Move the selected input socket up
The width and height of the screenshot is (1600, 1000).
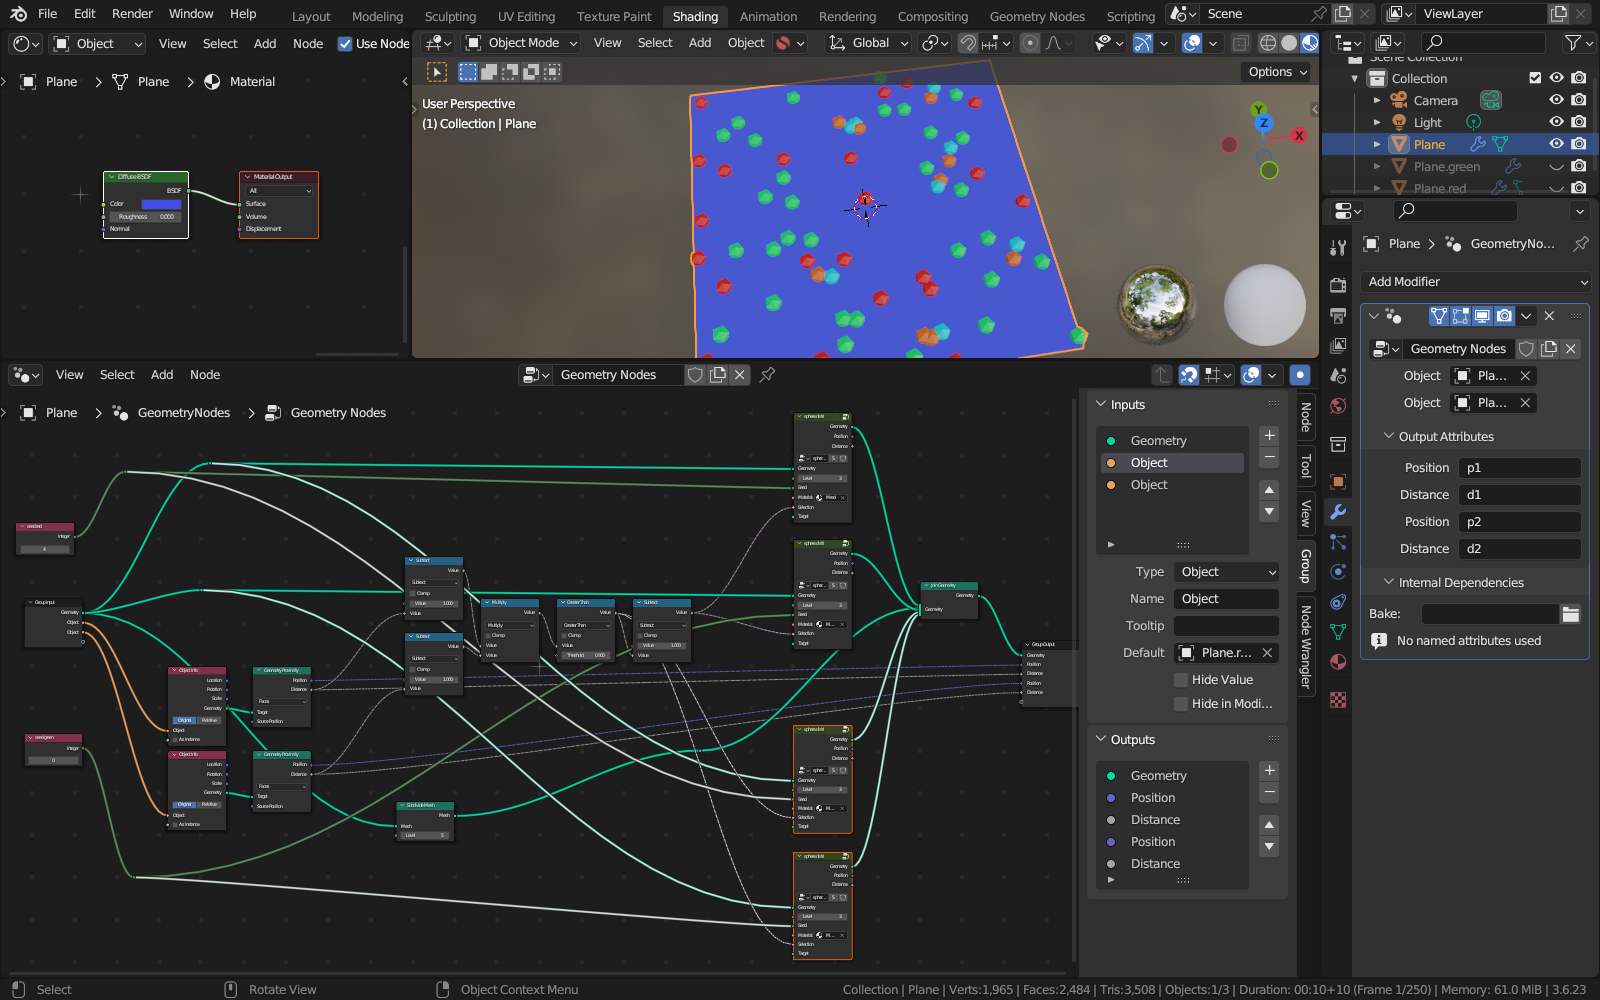click(x=1269, y=489)
